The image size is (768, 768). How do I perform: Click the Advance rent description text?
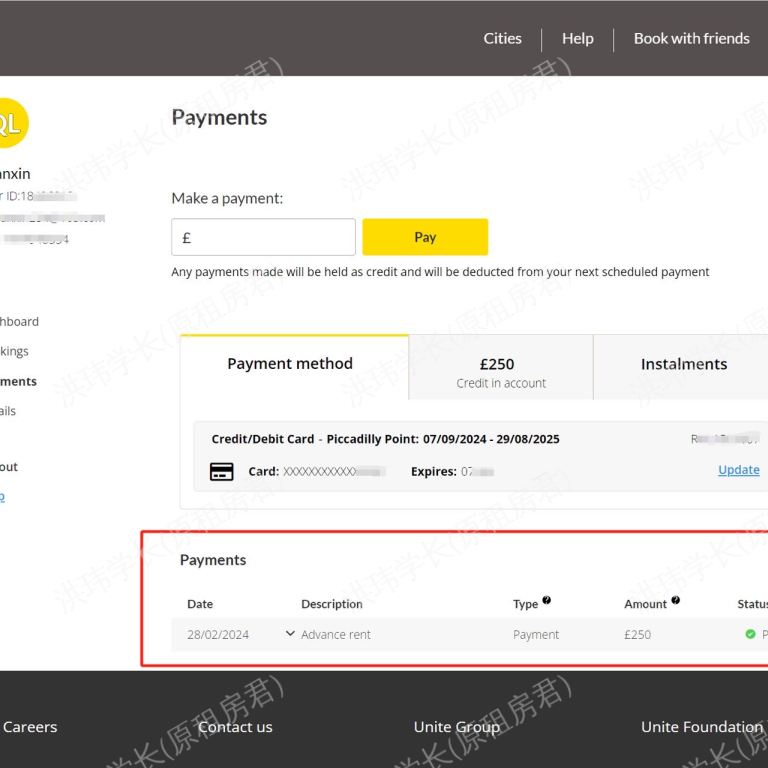click(x=336, y=634)
